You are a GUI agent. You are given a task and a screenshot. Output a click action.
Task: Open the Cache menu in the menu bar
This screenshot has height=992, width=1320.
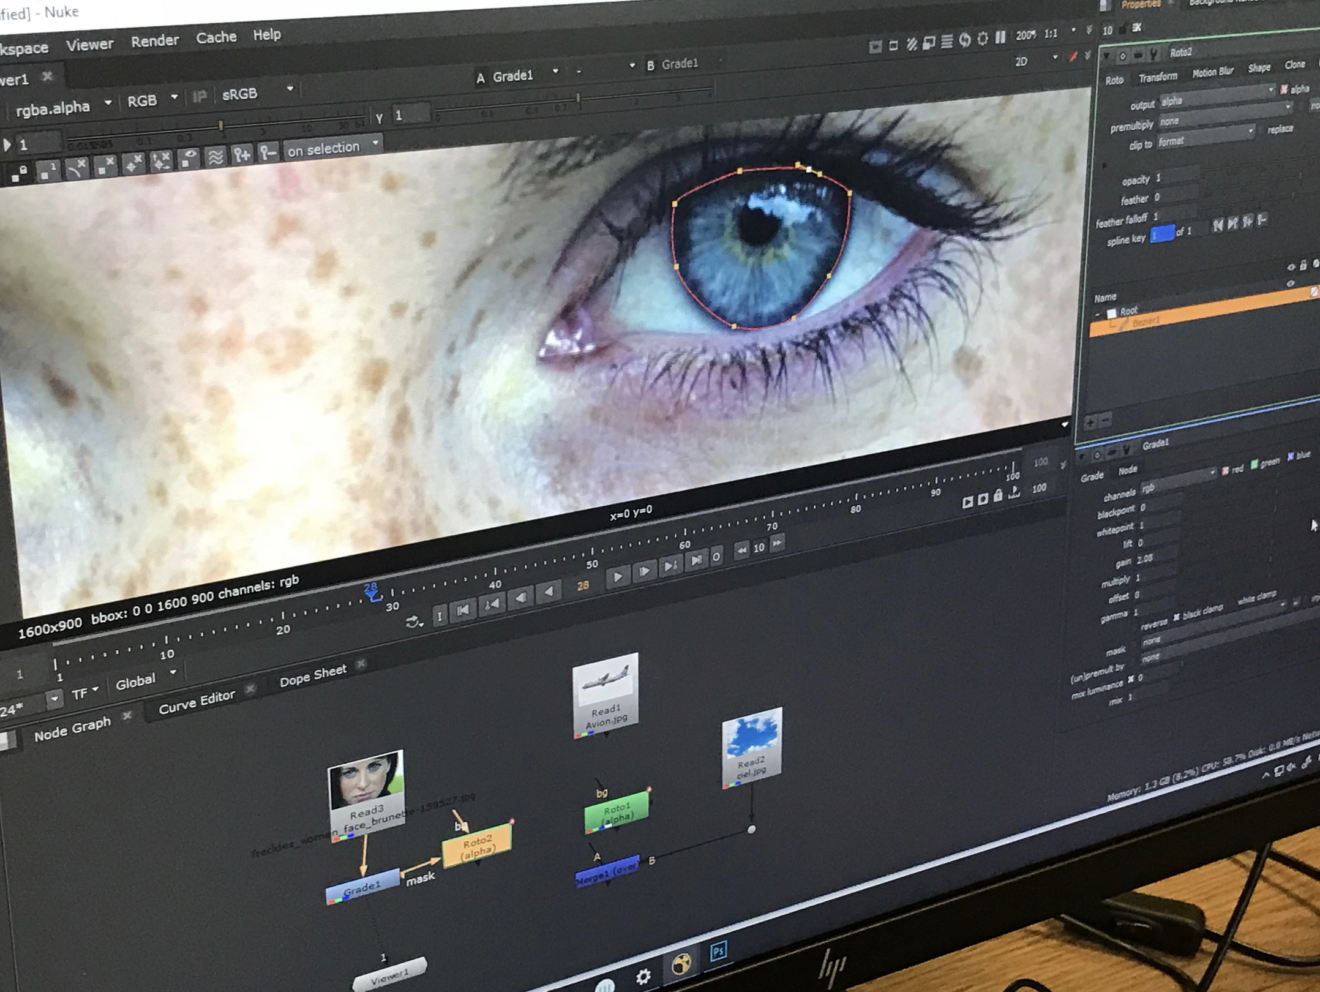pyautogui.click(x=216, y=36)
